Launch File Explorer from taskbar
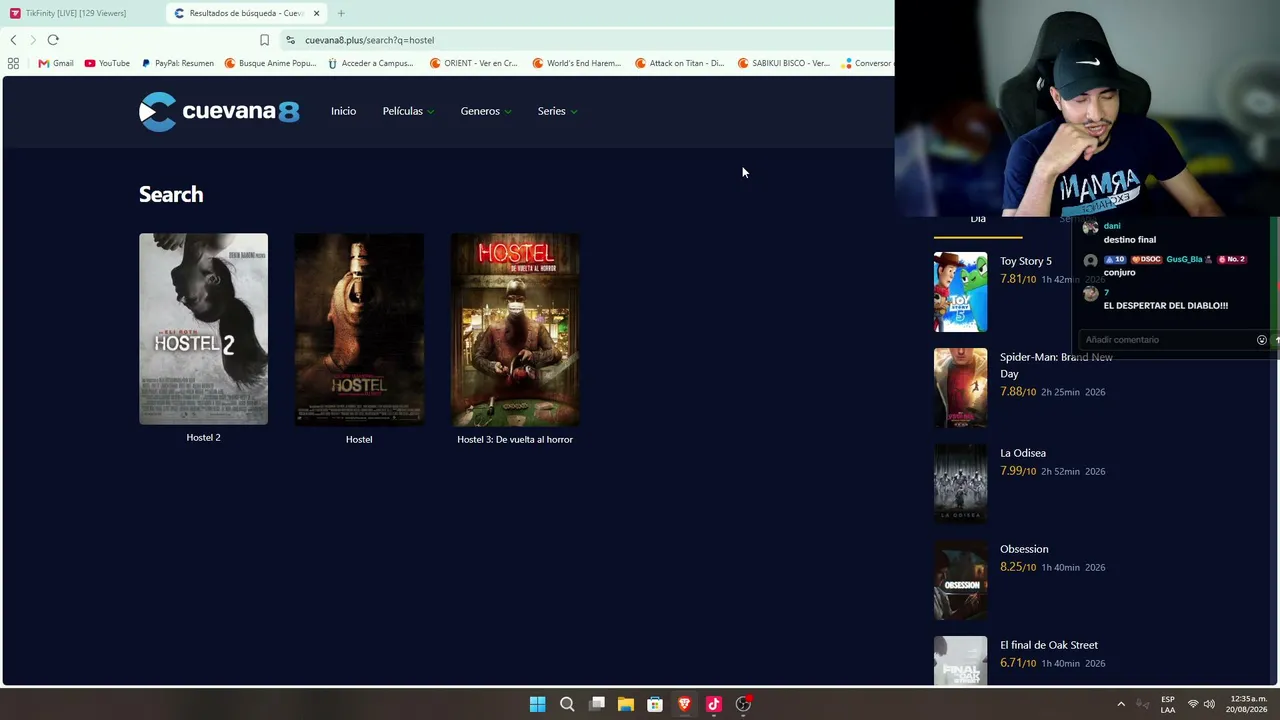The width and height of the screenshot is (1280, 720). click(x=626, y=704)
